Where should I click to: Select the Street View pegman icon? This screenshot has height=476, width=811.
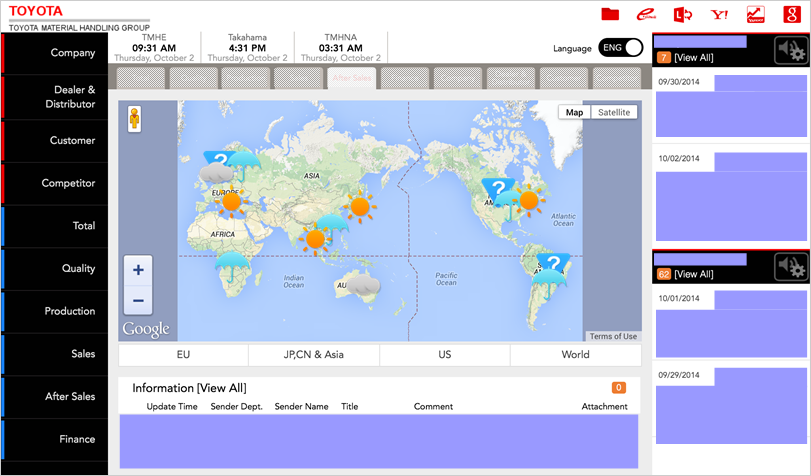pyautogui.click(x=134, y=119)
